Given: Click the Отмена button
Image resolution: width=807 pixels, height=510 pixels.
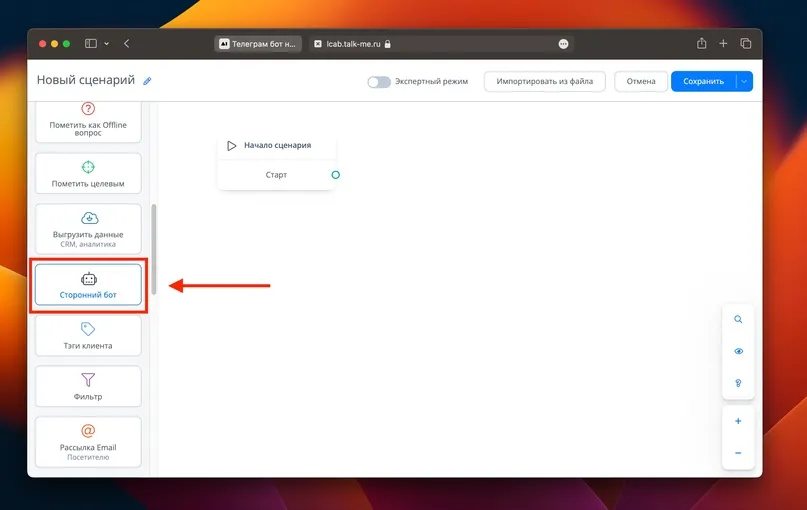Looking at the screenshot, I should (641, 81).
